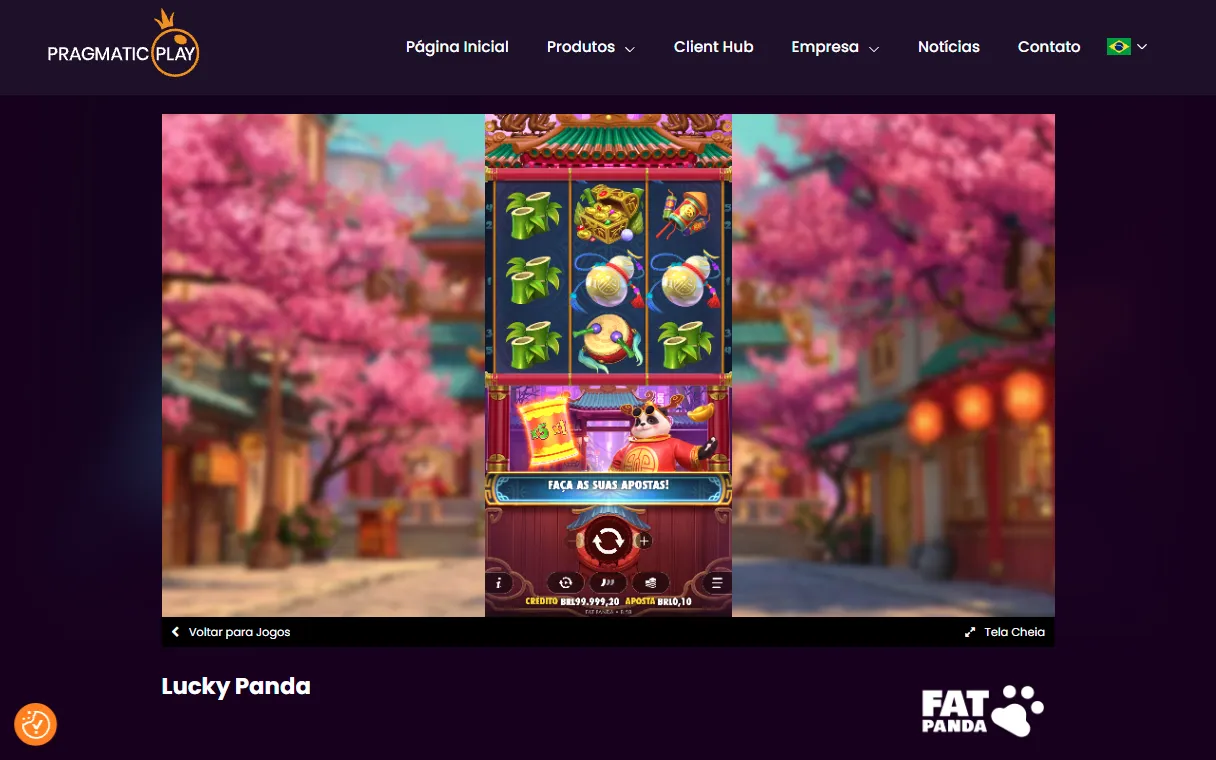Increase the bet with the plus control
The width and height of the screenshot is (1216, 760).
[644, 541]
